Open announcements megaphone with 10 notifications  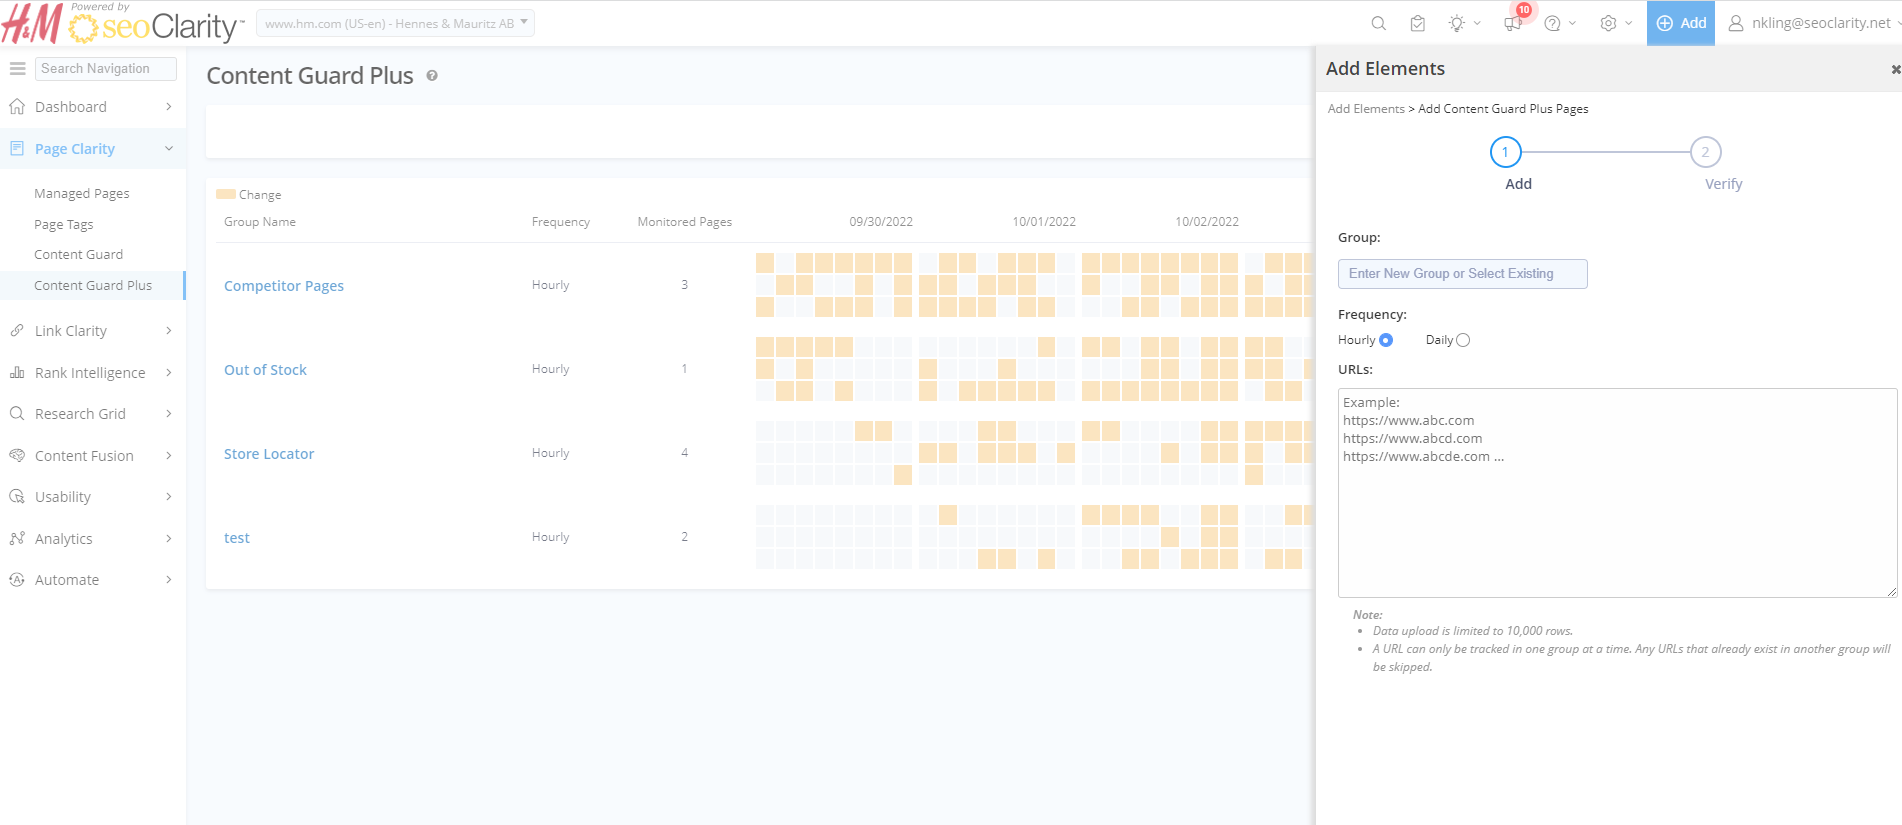(1513, 23)
